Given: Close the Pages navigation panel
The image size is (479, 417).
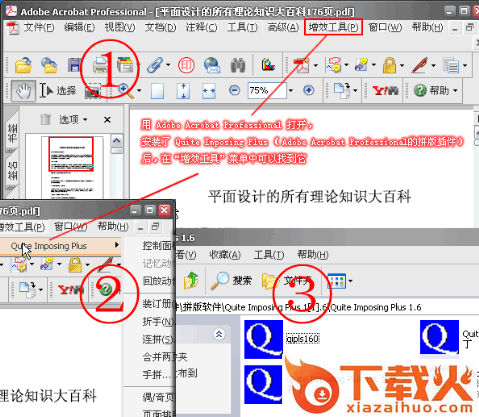Looking at the screenshot, I should tap(107, 120).
